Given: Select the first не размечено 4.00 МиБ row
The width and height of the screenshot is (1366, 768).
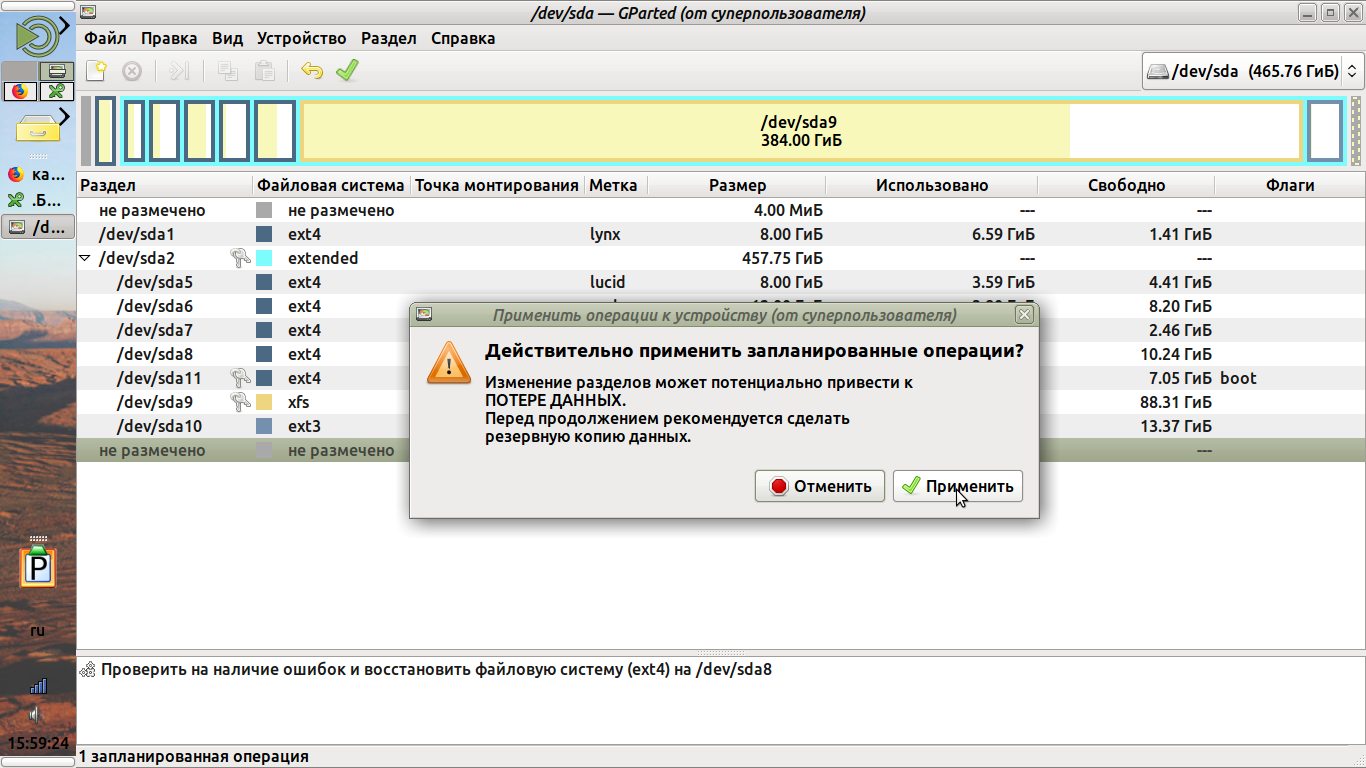Looking at the screenshot, I should click(721, 210).
